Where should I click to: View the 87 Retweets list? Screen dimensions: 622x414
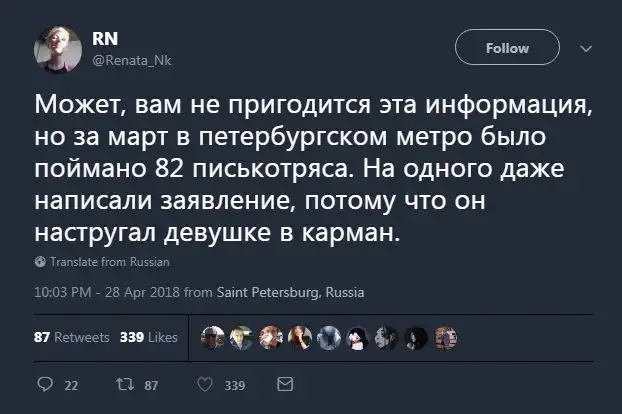(72, 337)
